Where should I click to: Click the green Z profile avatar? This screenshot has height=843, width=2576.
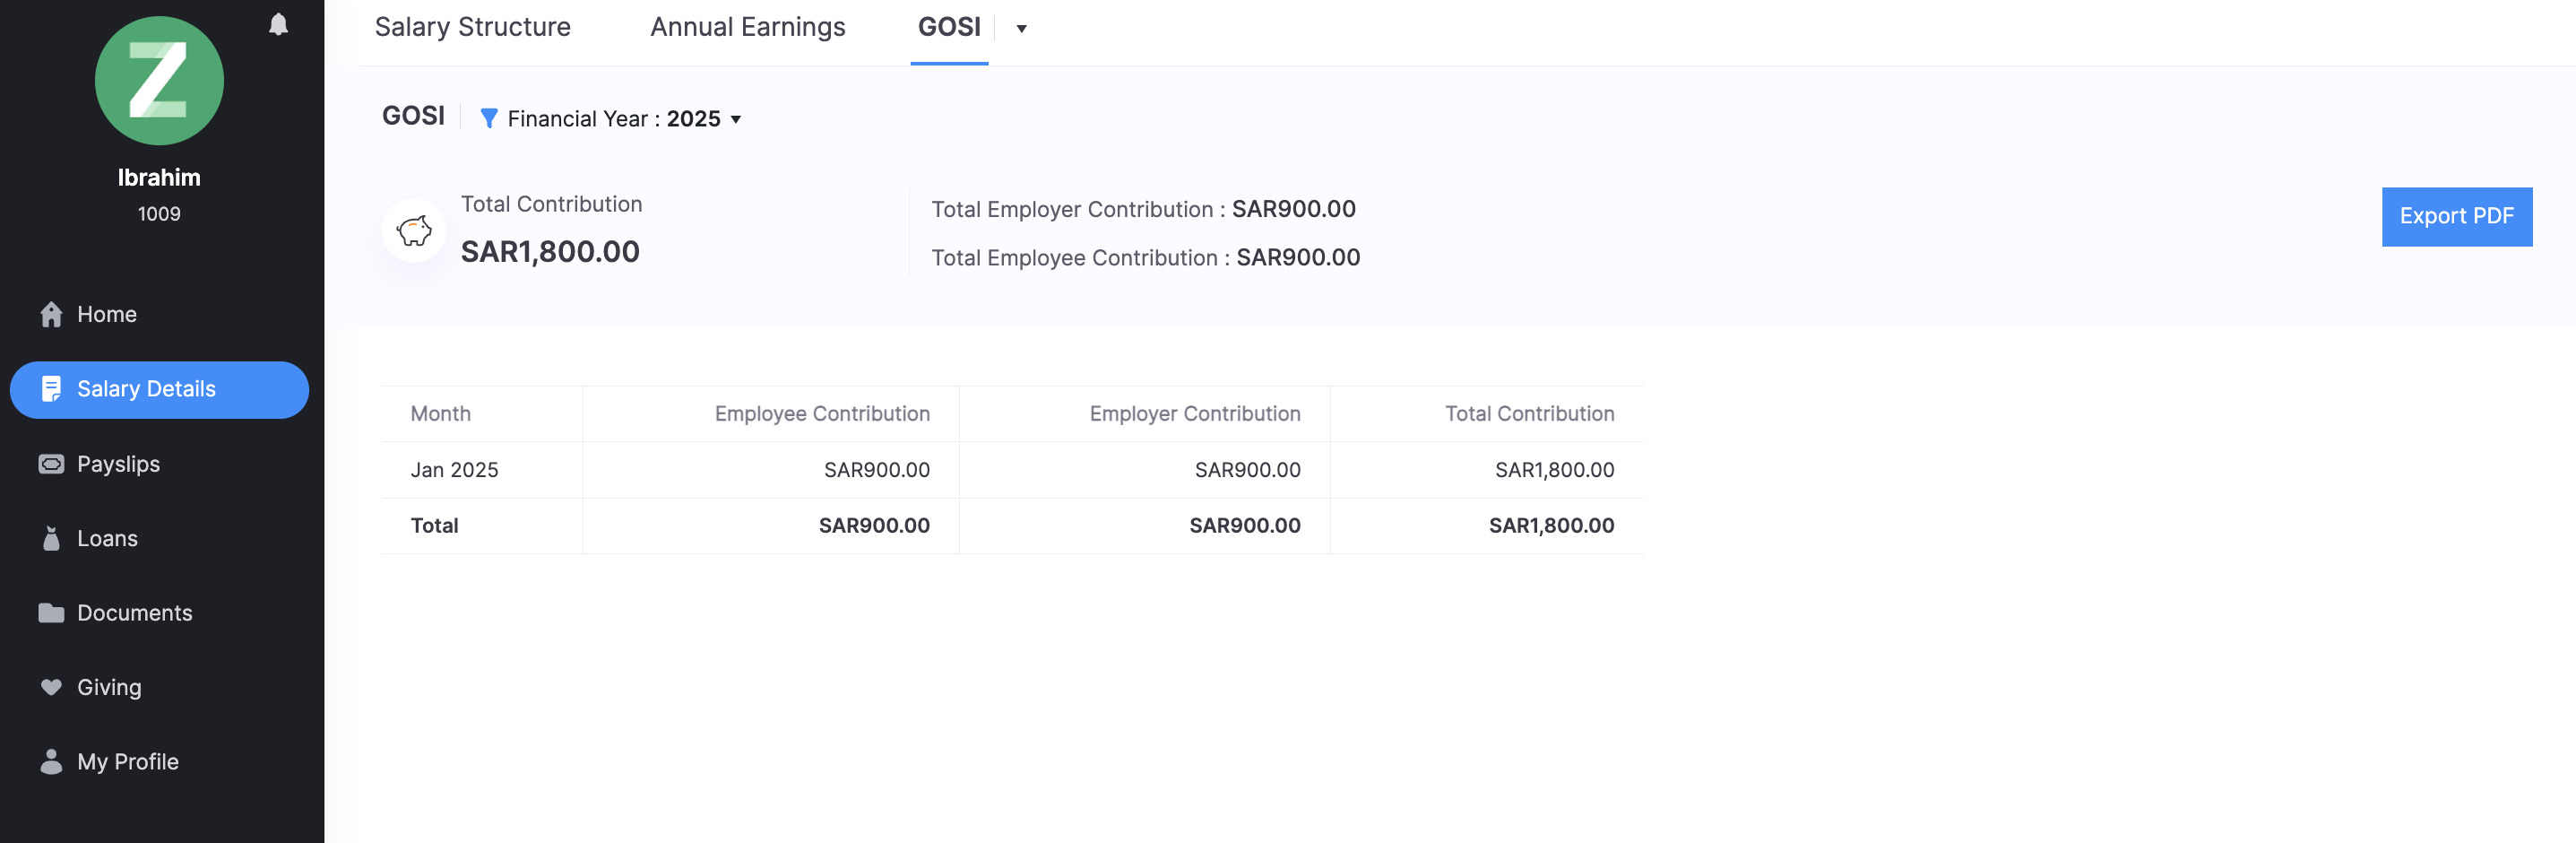(159, 81)
